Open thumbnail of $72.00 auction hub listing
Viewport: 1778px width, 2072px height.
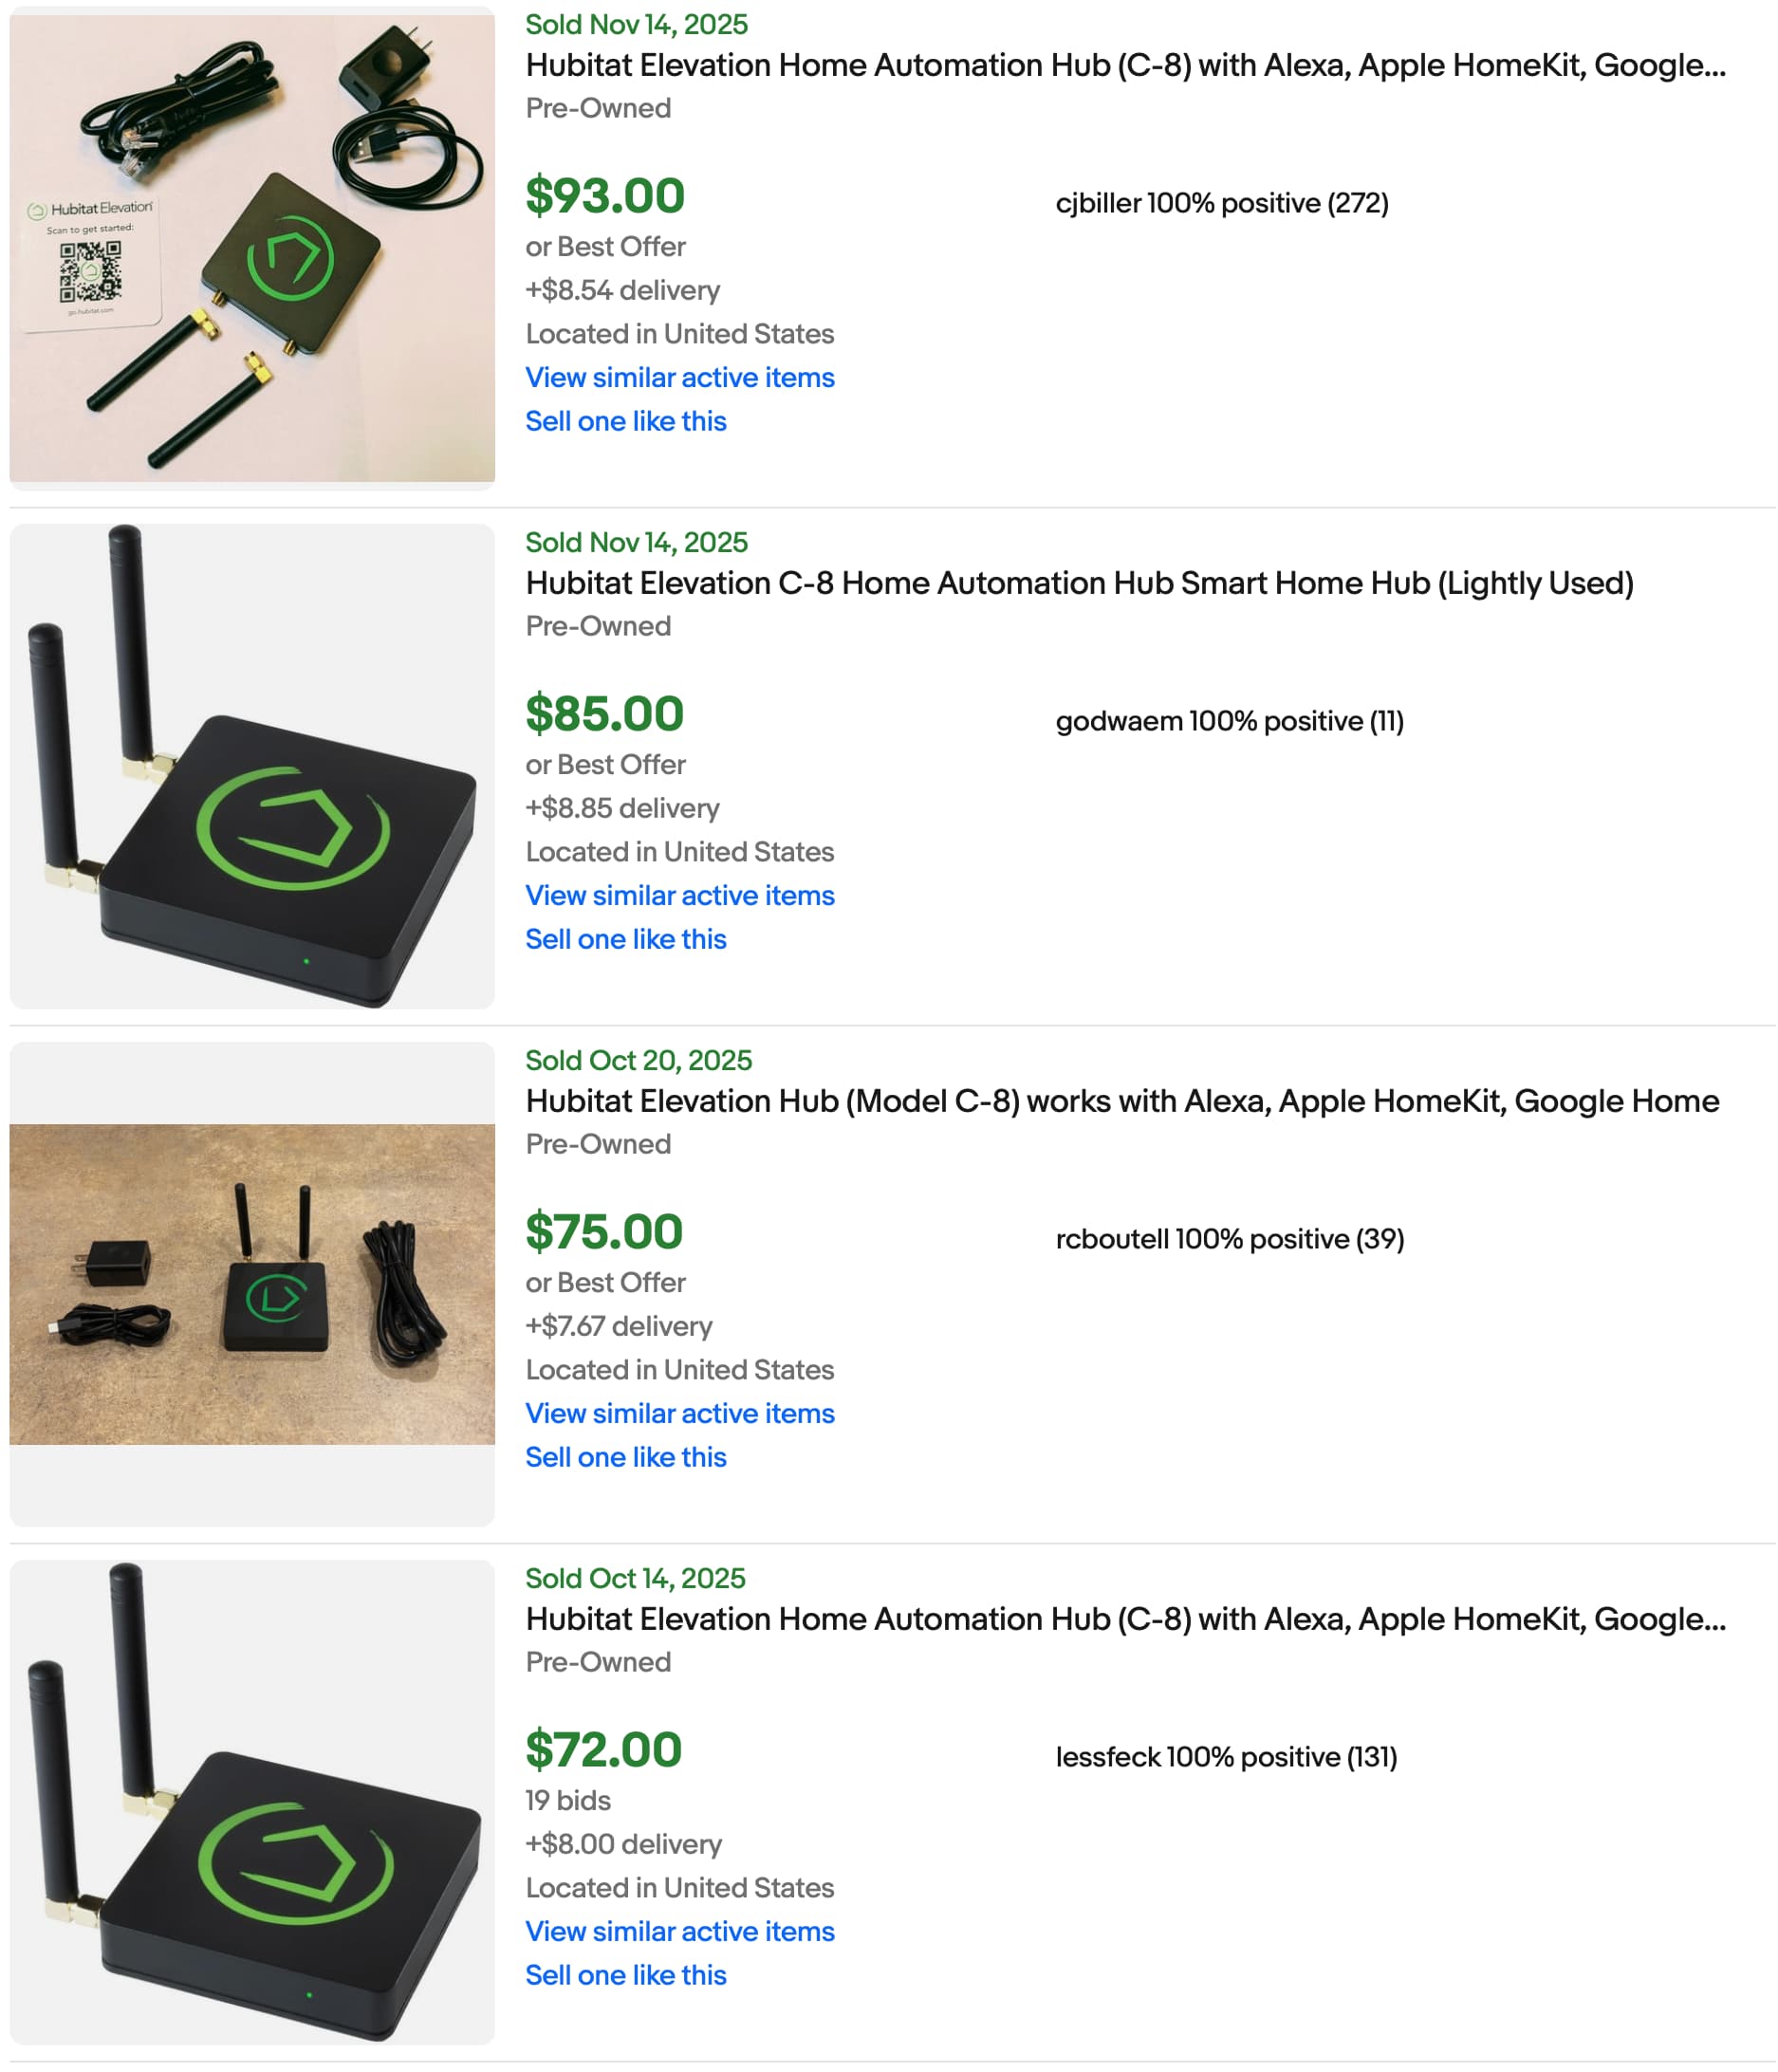click(x=252, y=1802)
